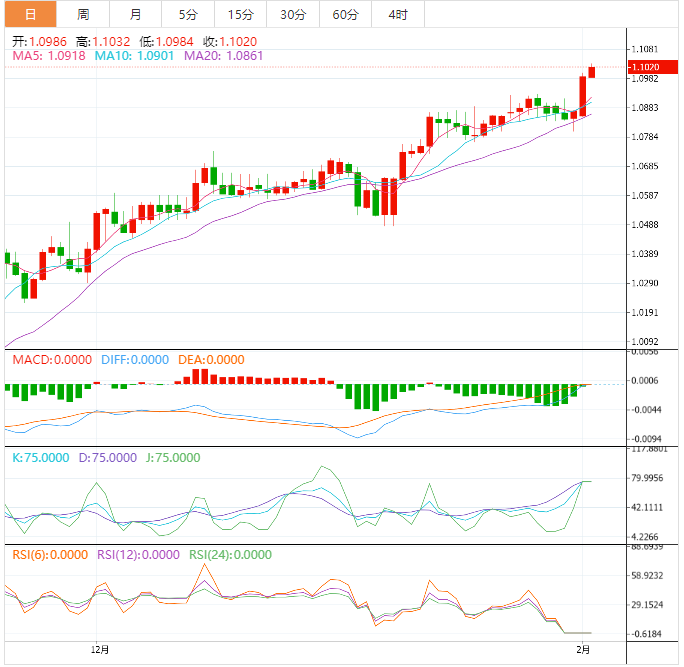Click the MACD: 0.0000 label
Image resolution: width=684 pixels, height=667 pixels.
pyautogui.click(x=51, y=360)
